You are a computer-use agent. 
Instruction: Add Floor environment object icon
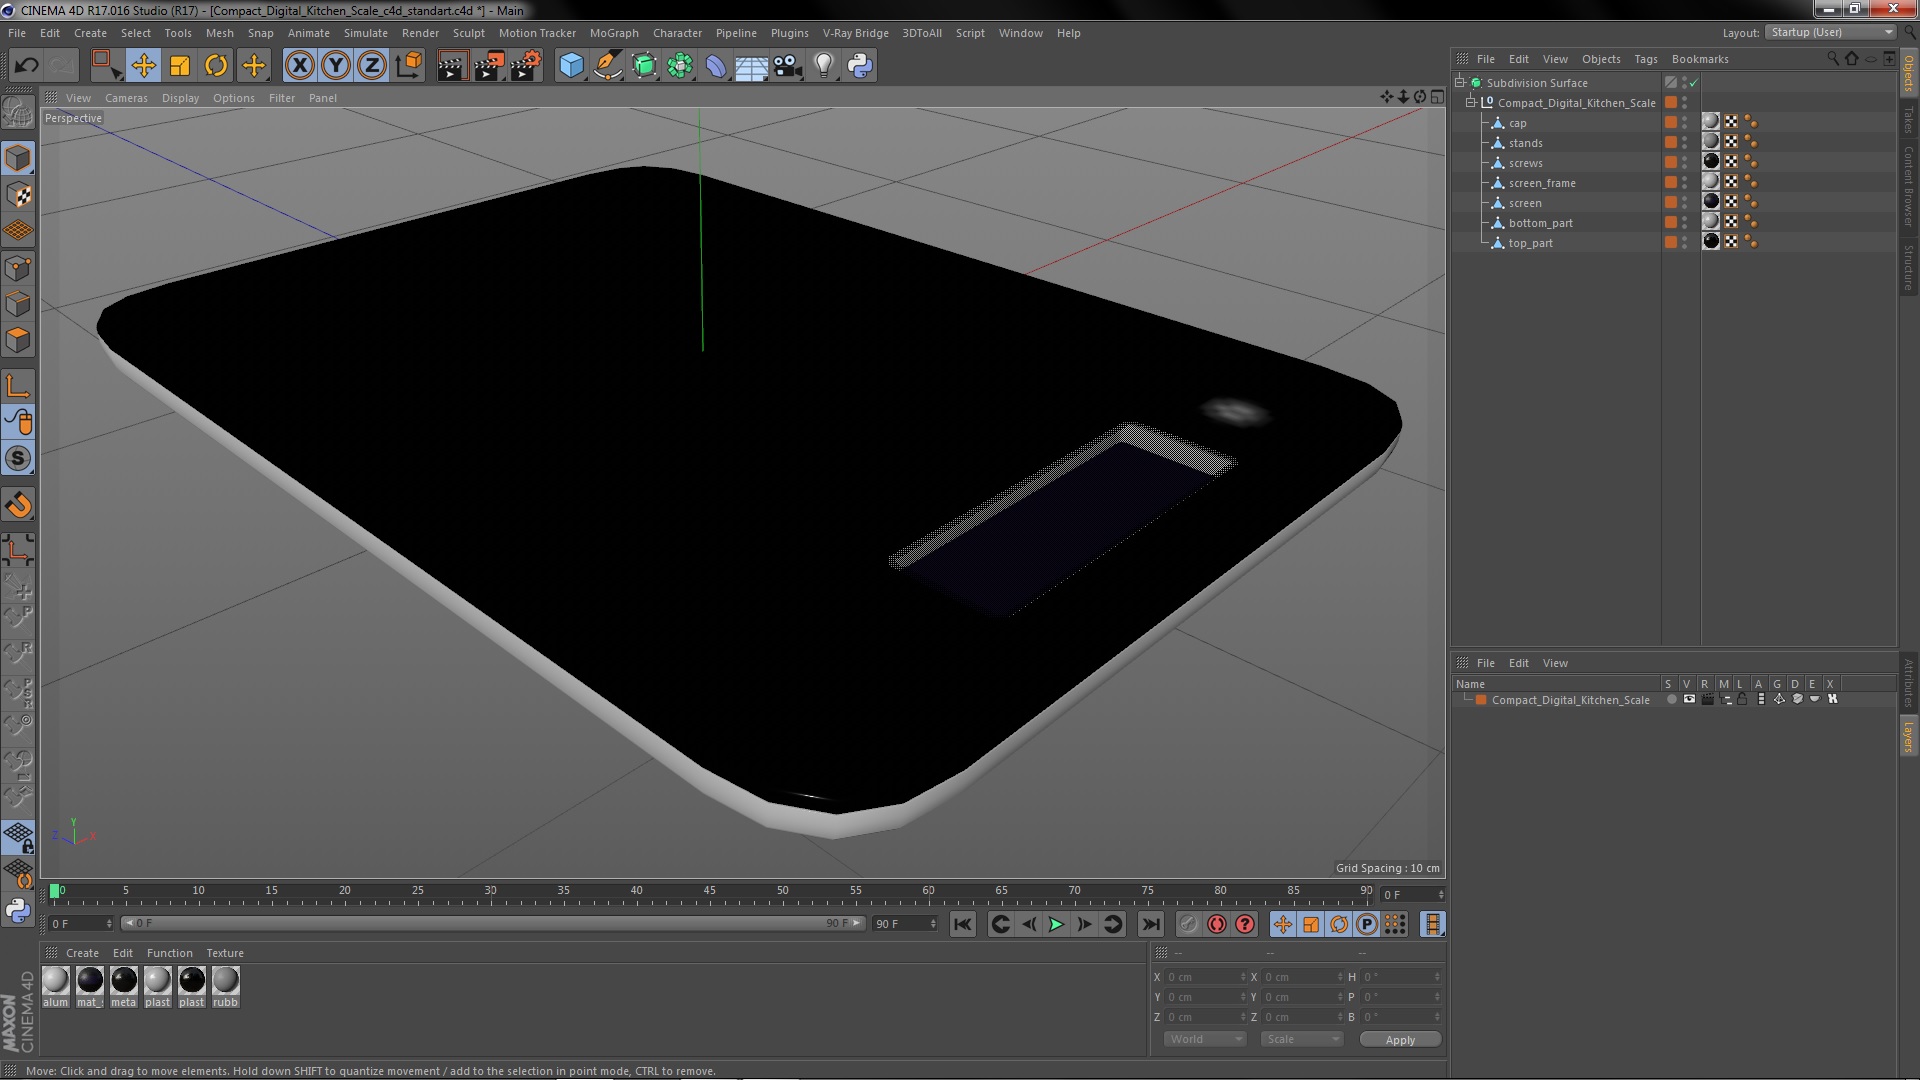[x=752, y=66]
